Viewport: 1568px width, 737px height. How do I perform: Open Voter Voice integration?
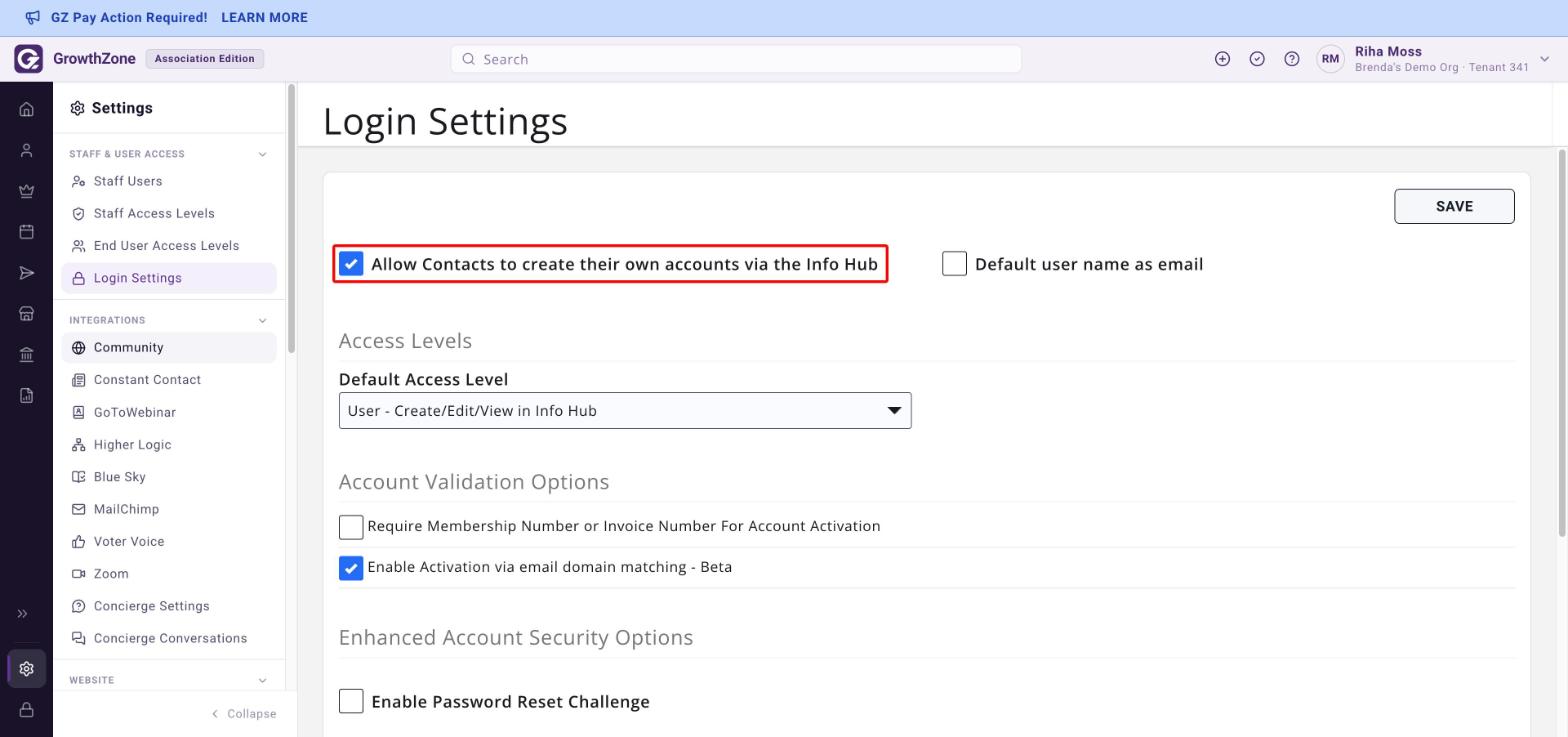click(169, 541)
